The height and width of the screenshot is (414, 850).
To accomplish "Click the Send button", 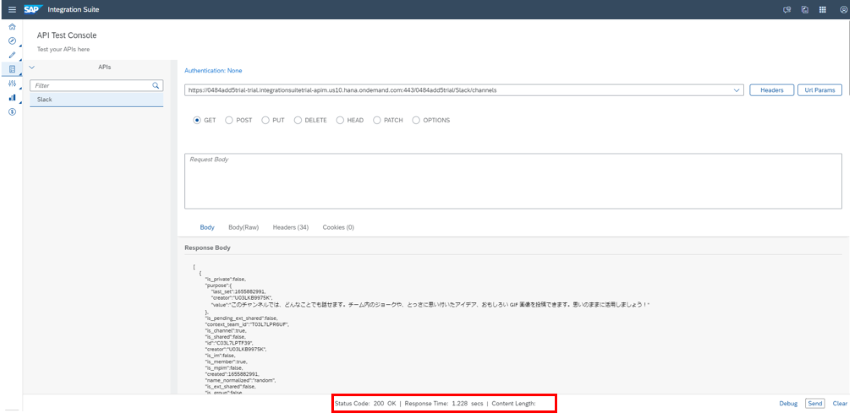I will click(815, 404).
